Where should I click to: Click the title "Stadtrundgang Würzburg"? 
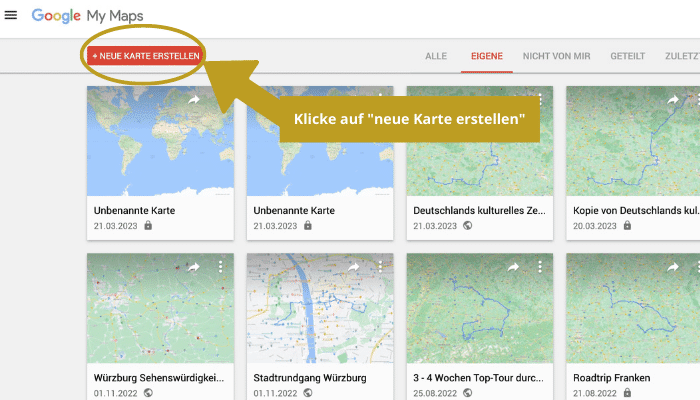coord(310,378)
